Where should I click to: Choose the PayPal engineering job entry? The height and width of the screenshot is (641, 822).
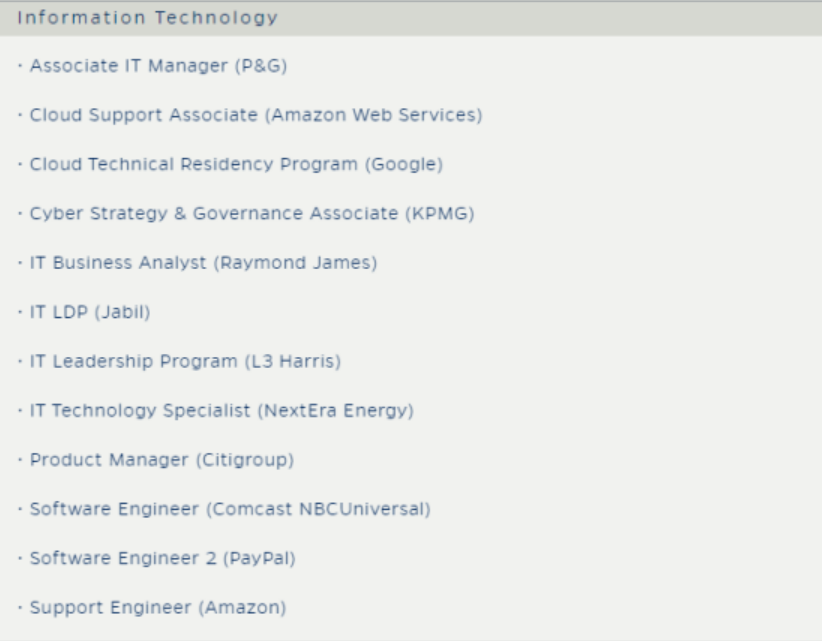(163, 558)
